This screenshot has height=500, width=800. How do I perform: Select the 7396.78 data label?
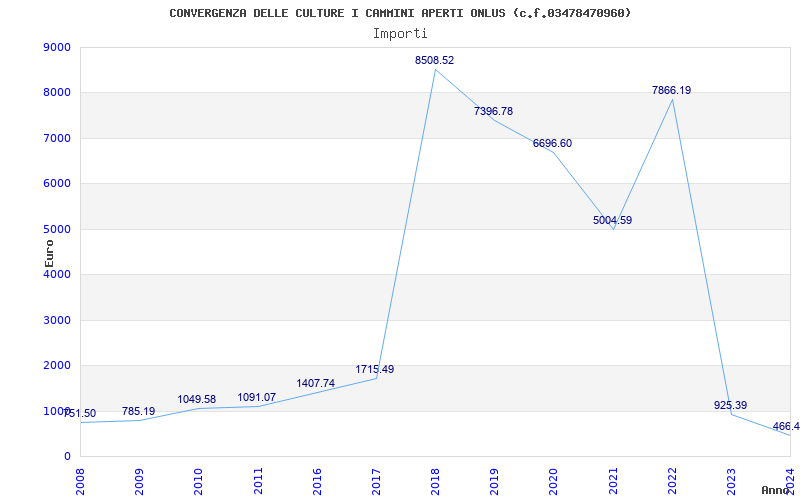pos(493,111)
